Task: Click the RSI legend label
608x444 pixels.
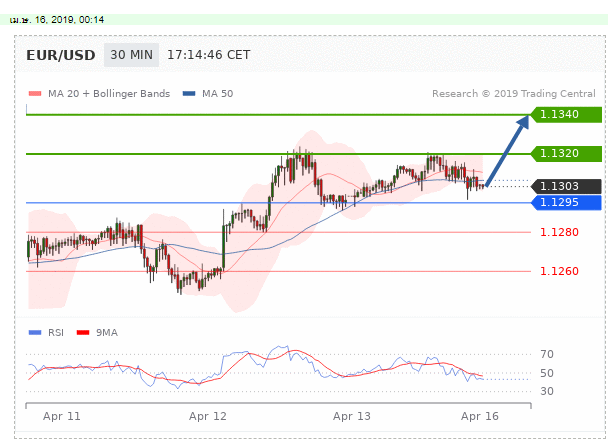Action: coord(56,333)
